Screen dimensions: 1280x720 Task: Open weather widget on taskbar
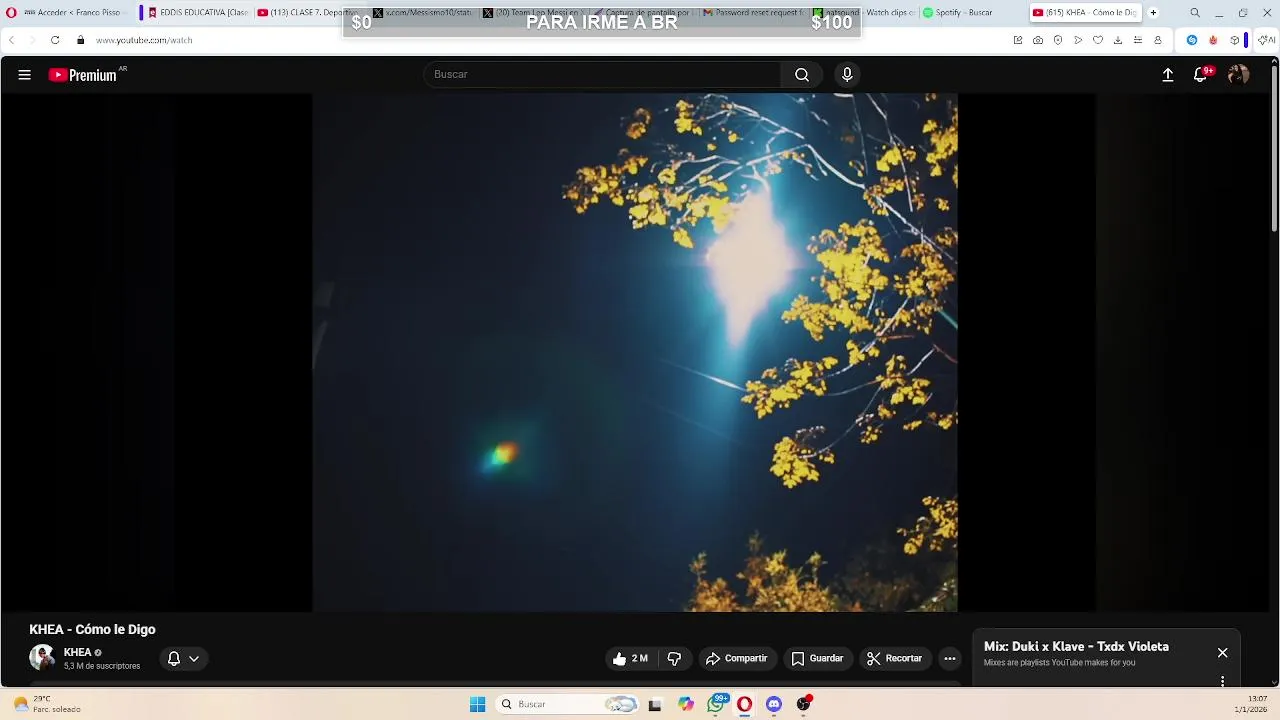pos(48,704)
